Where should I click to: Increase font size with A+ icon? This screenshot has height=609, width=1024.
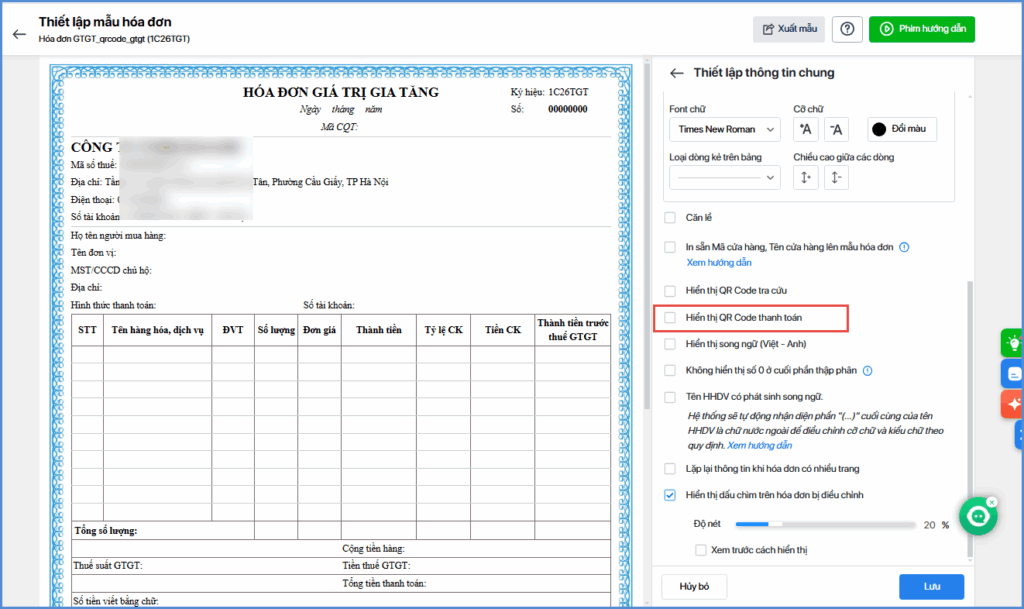[806, 129]
